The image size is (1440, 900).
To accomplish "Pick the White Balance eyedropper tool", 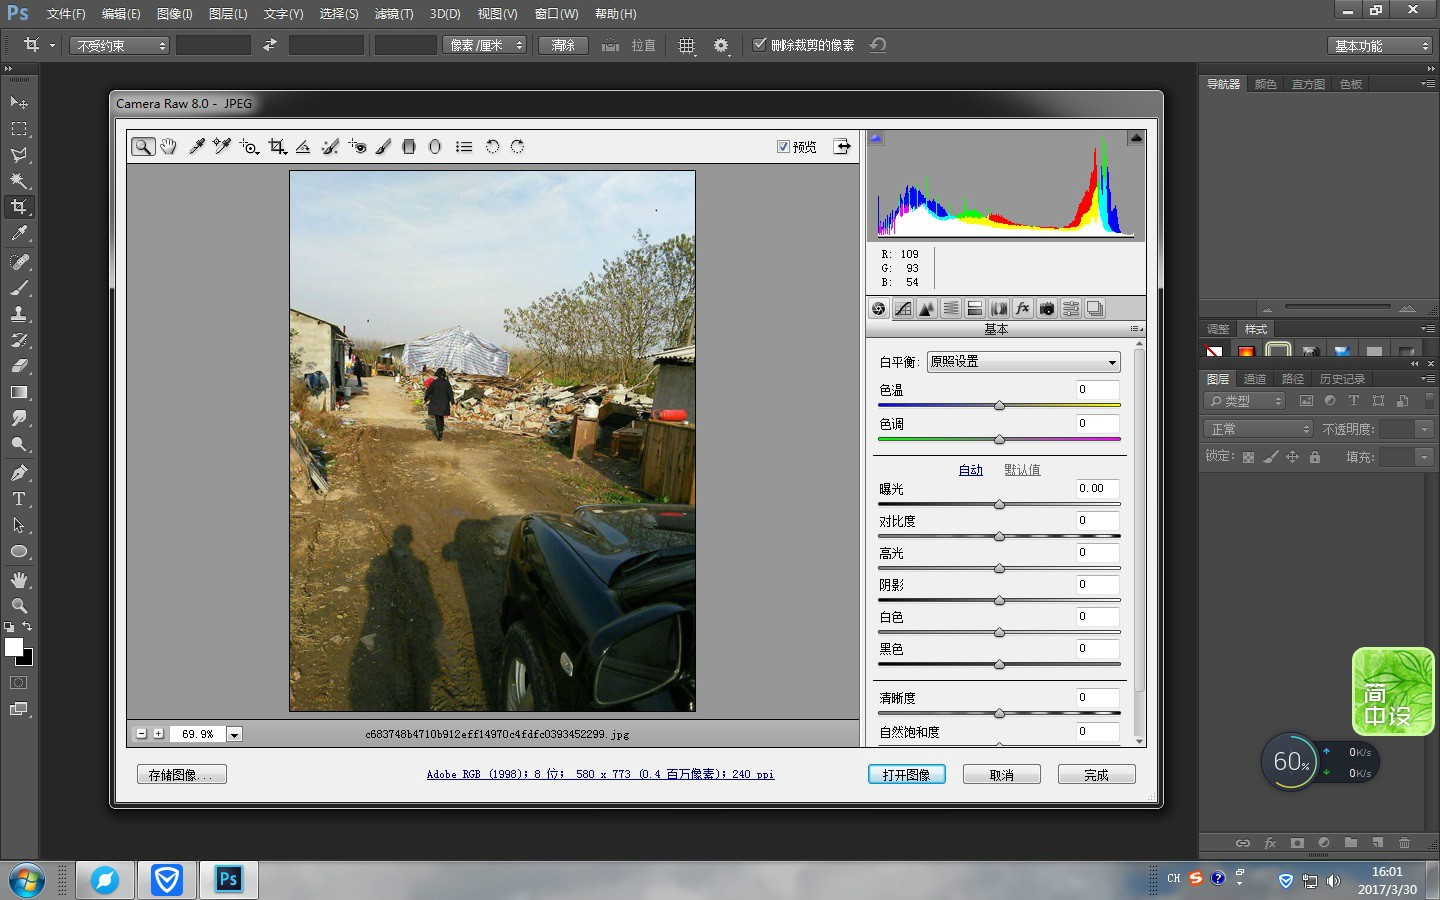I will point(197,147).
